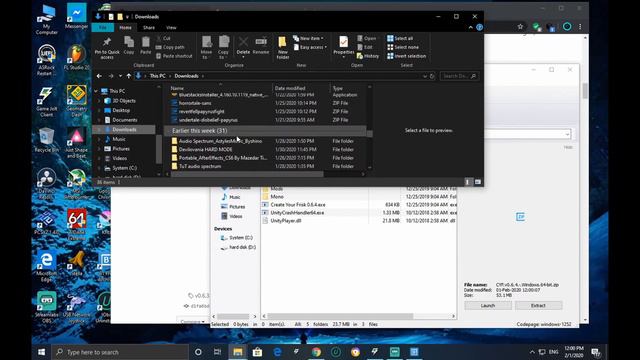
Task: Select Music in the dark navigation tree
Action: click(x=118, y=139)
